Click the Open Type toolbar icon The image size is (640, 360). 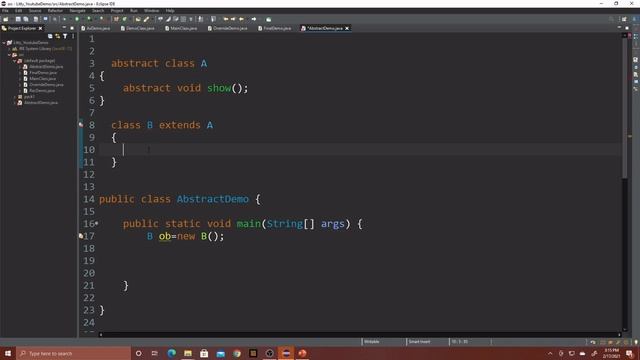click(138, 19)
